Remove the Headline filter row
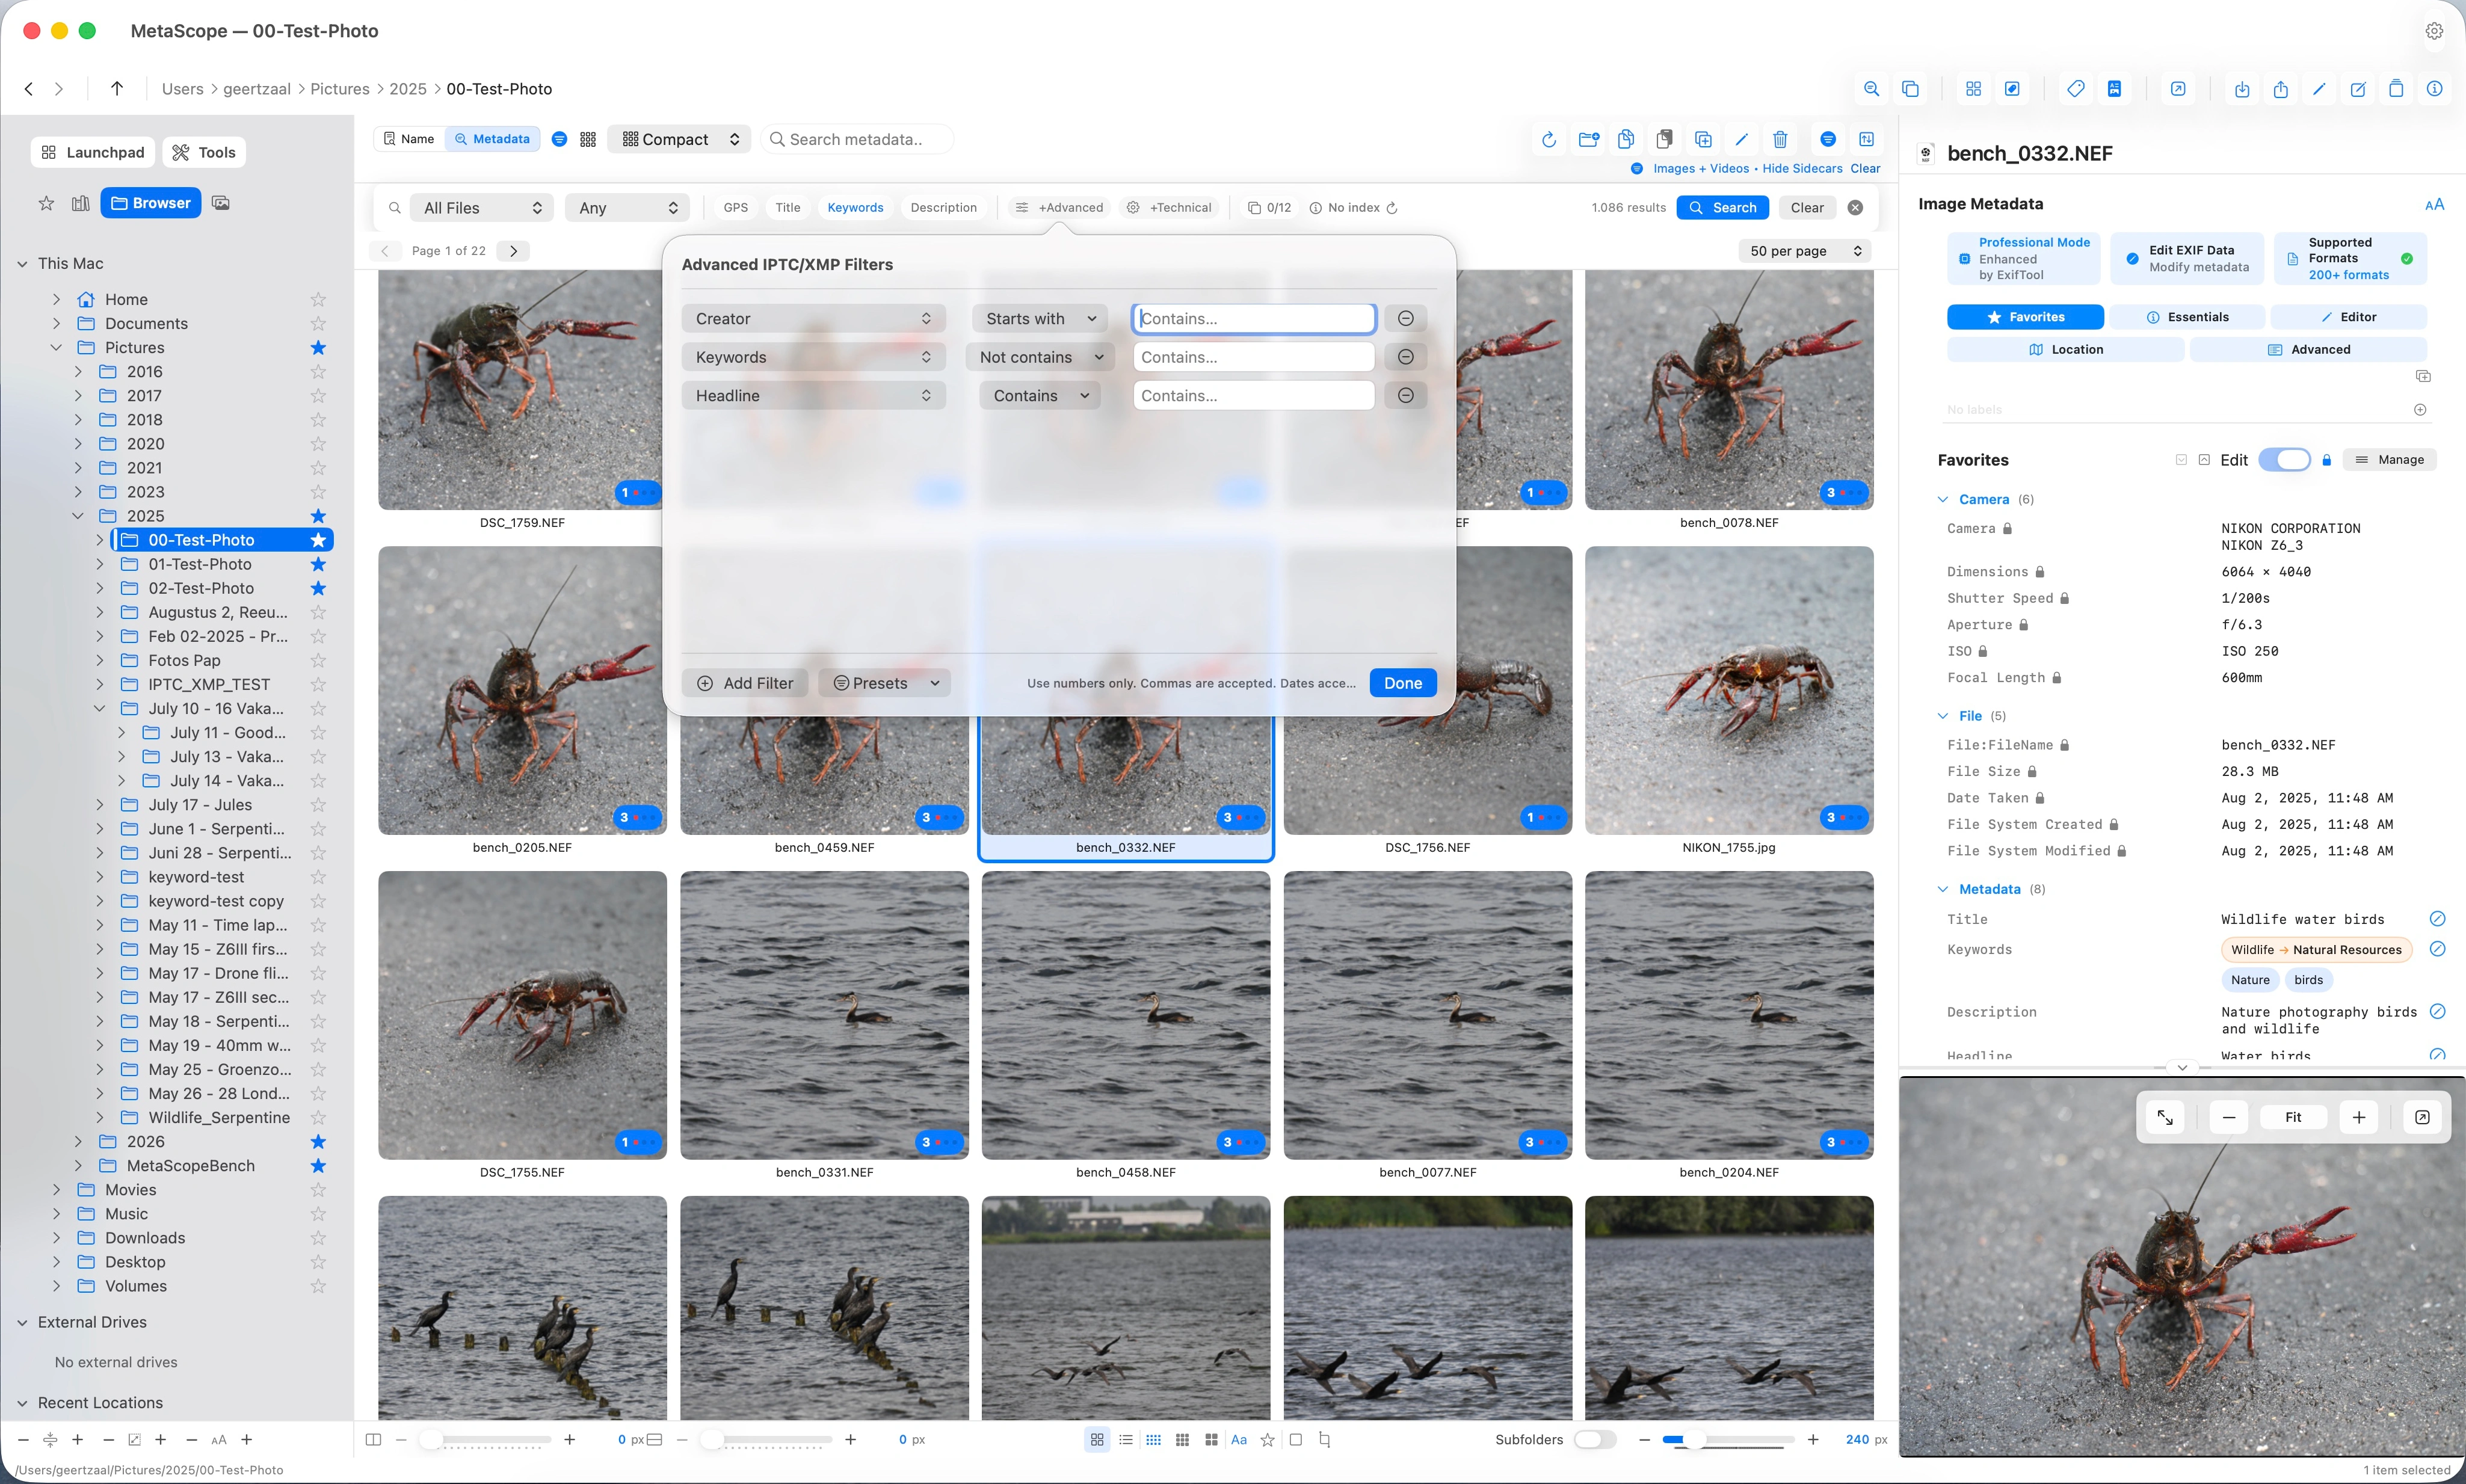This screenshot has height=1484, width=2466. [1405, 396]
